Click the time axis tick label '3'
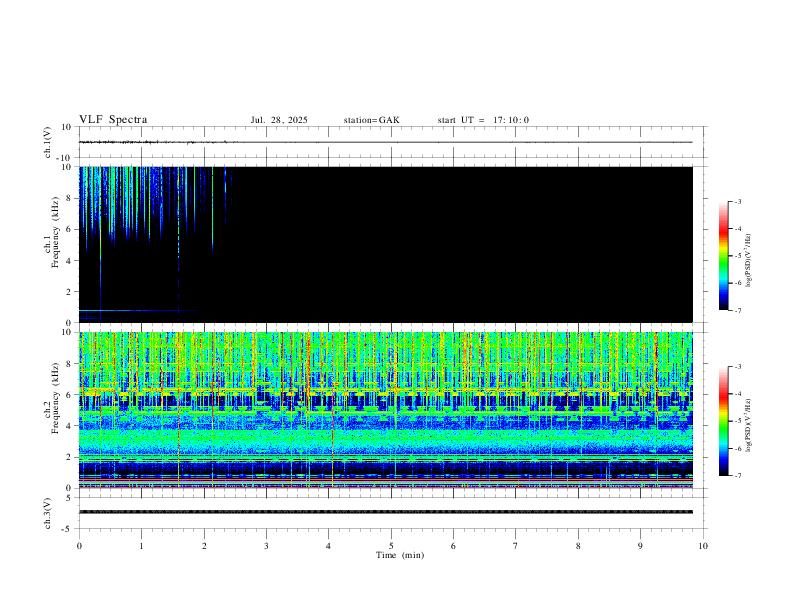 tap(266, 546)
